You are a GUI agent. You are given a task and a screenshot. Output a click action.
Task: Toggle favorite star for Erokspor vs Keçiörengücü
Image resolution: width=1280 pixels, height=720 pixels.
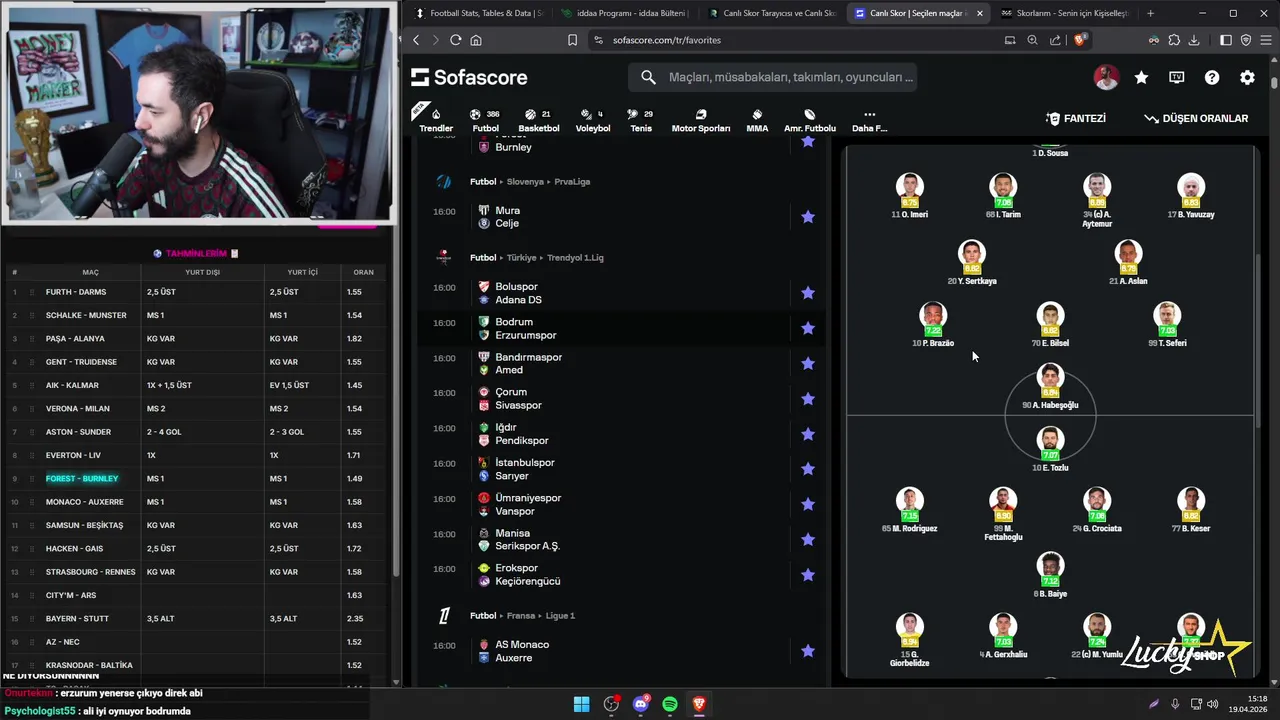808,575
